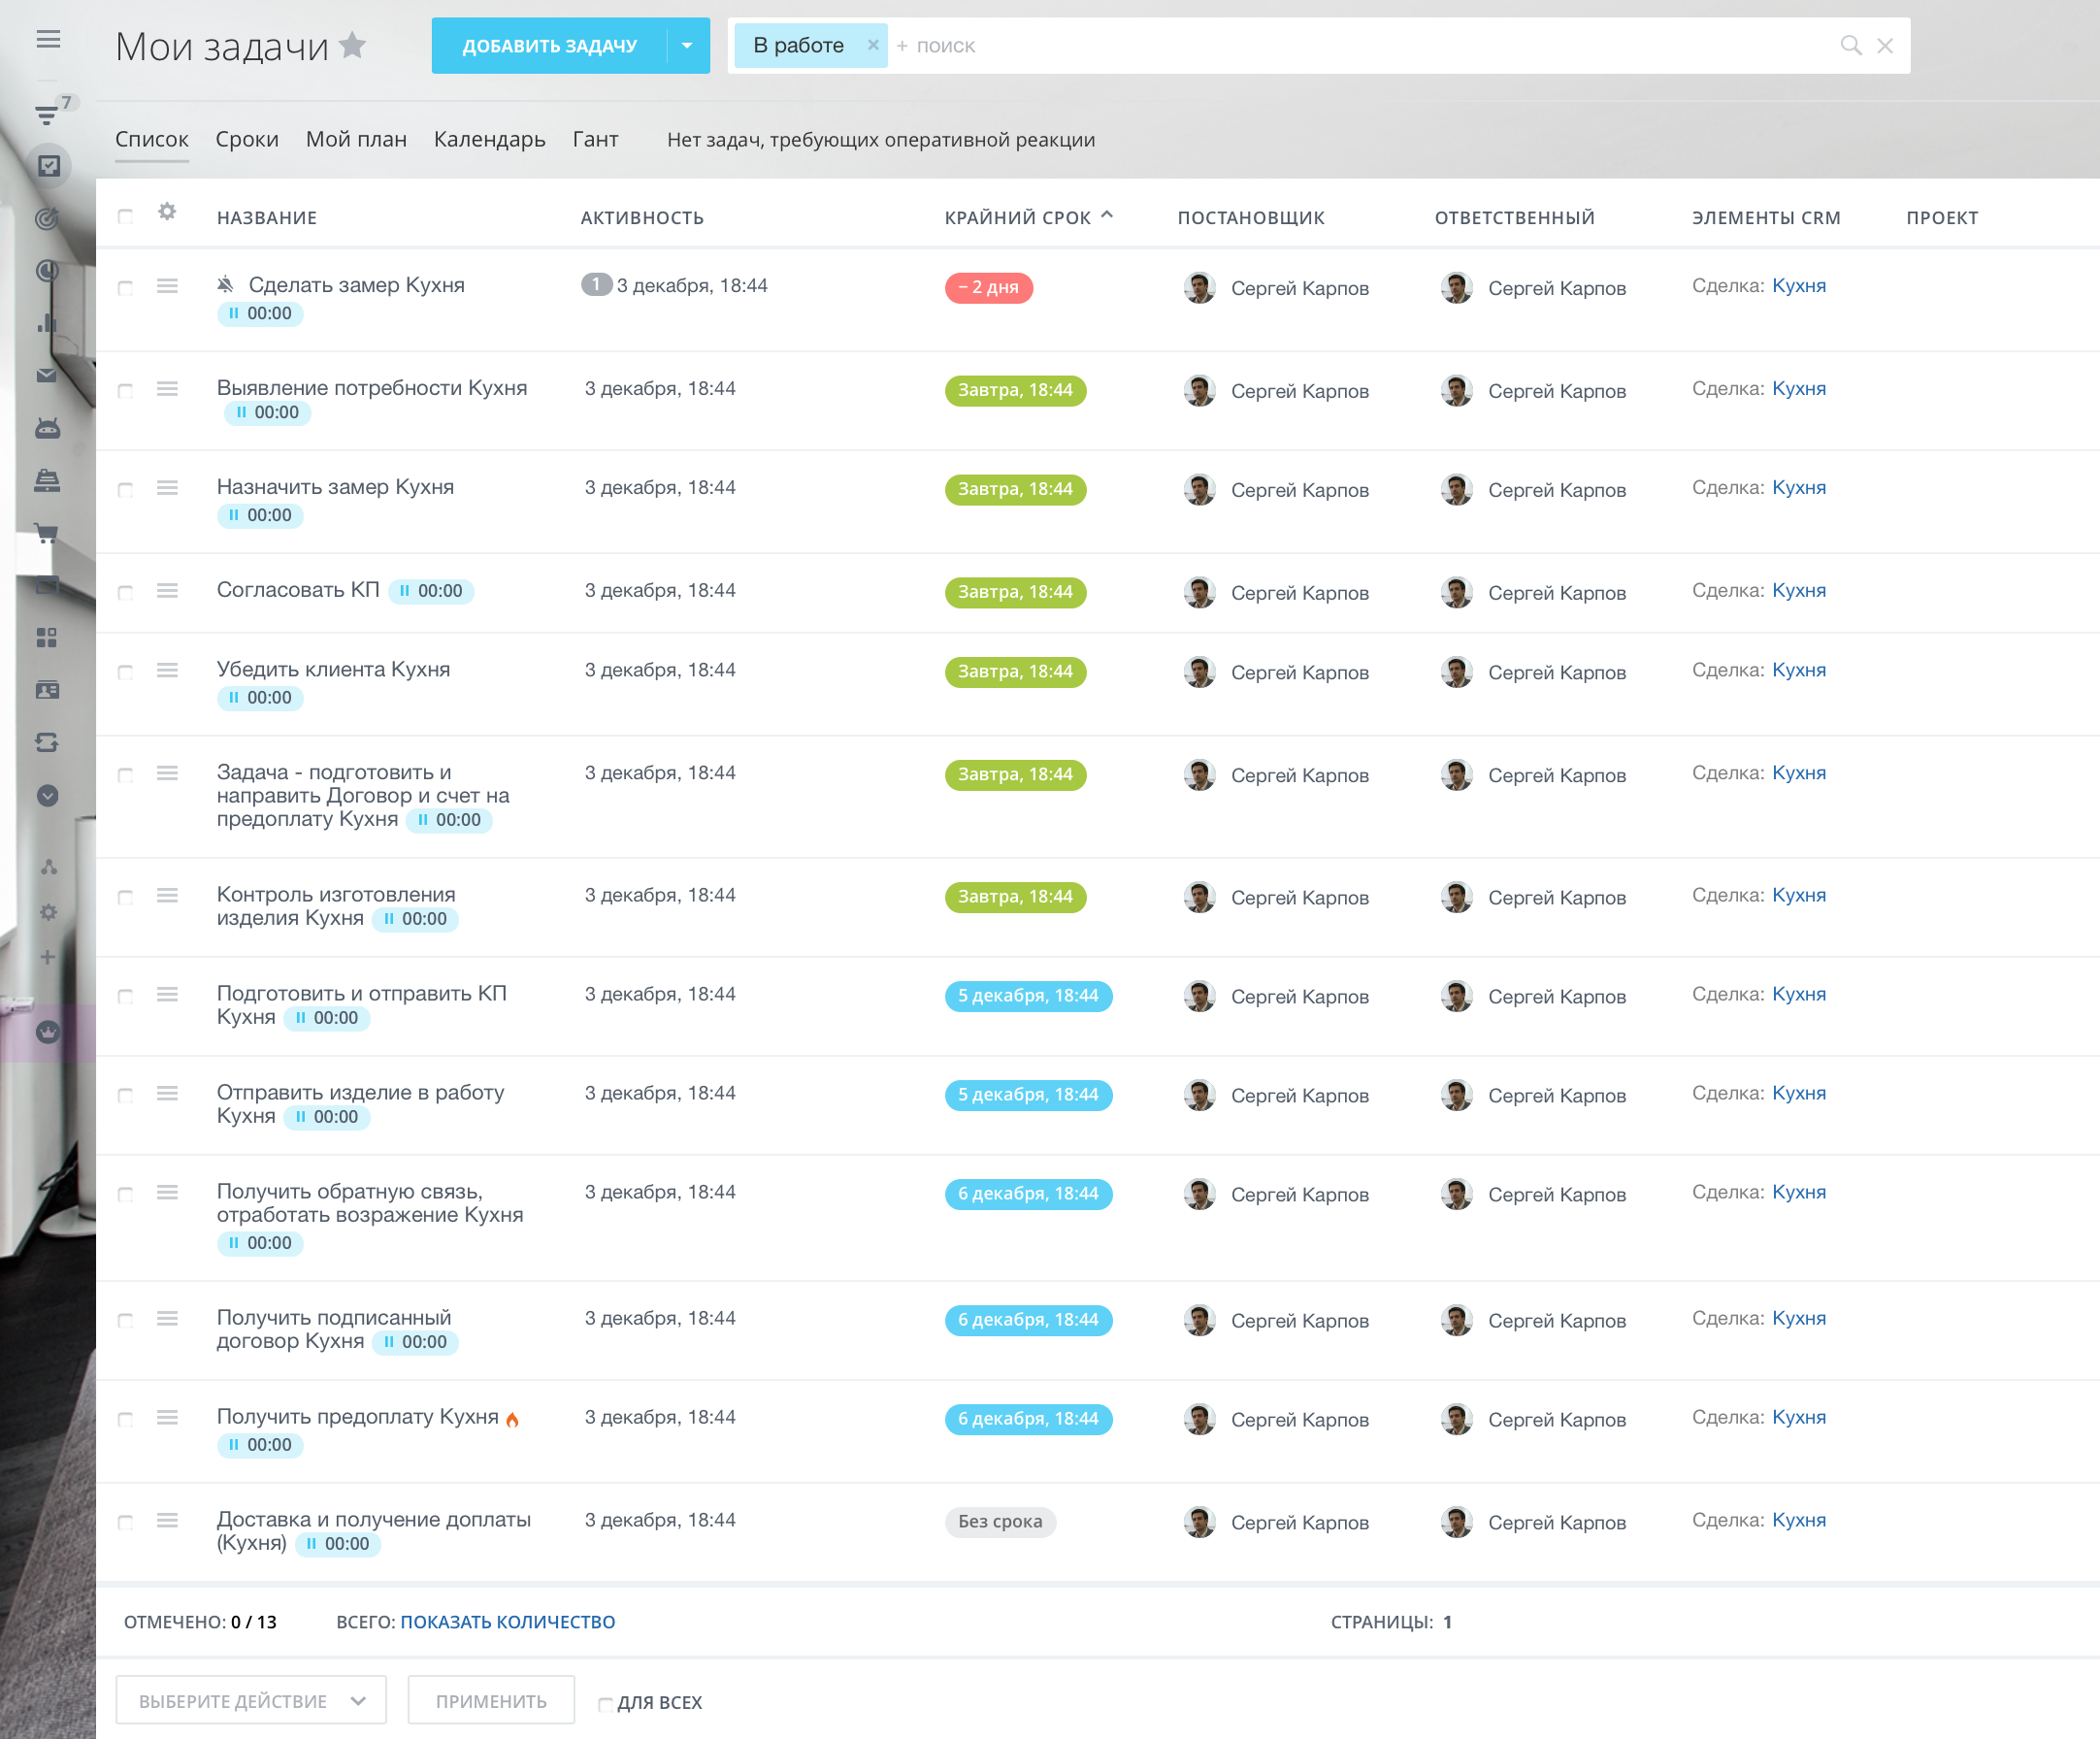Click the search magnifier icon
This screenshot has width=2100, height=1739.
pos(1850,46)
